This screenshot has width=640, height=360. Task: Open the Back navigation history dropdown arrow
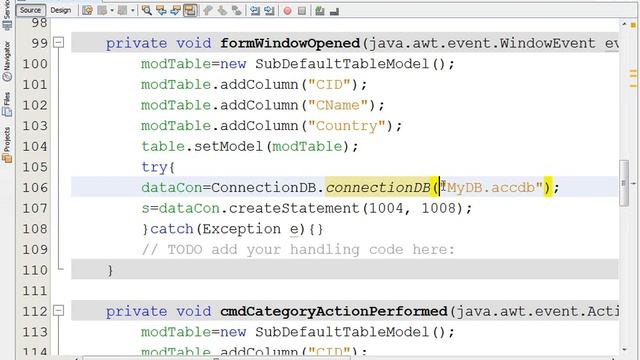coord(112,11)
